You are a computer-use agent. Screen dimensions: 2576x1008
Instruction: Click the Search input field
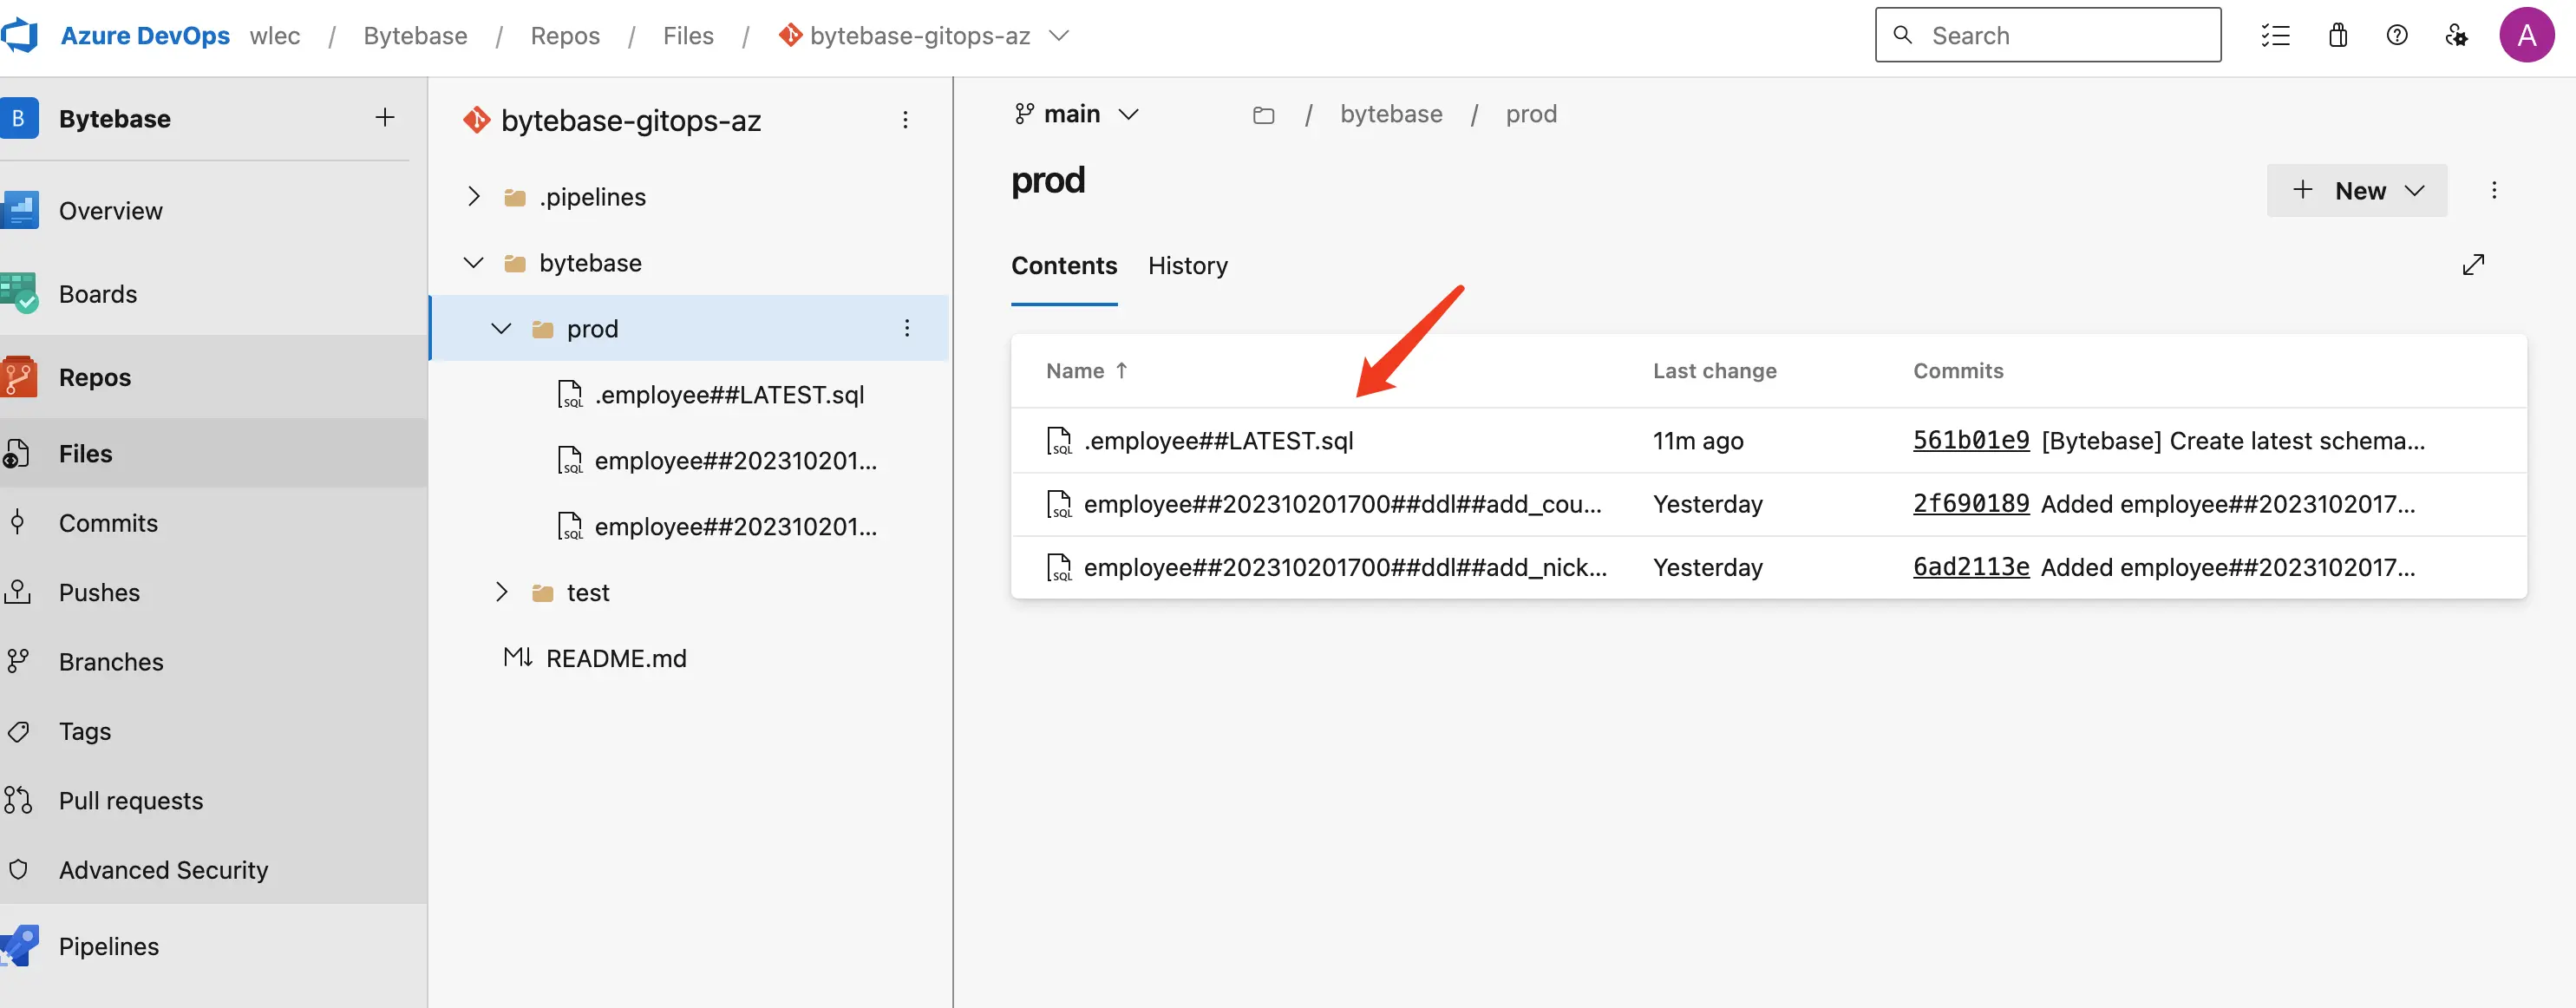[x=2047, y=36]
